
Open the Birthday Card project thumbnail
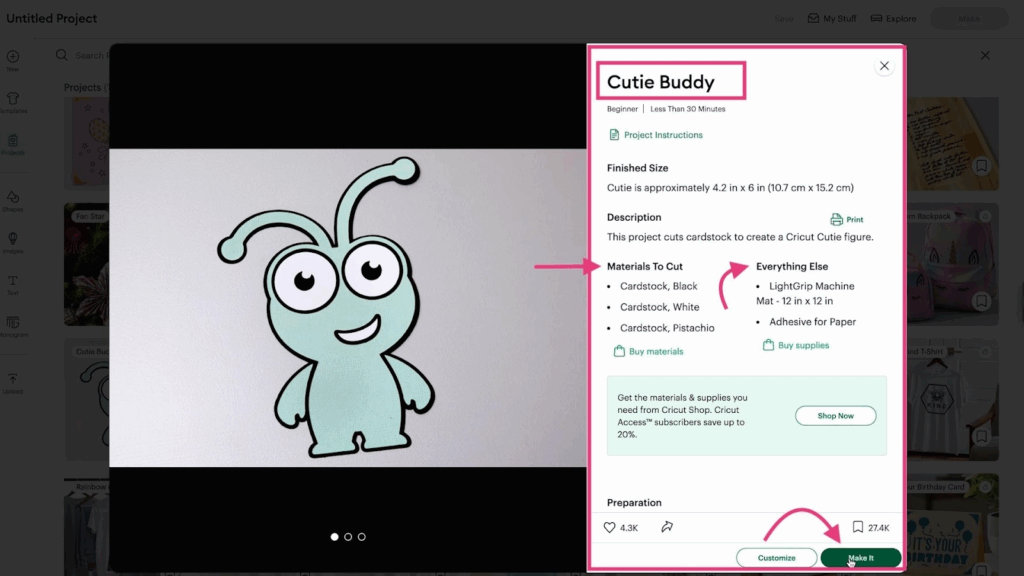click(x=952, y=524)
